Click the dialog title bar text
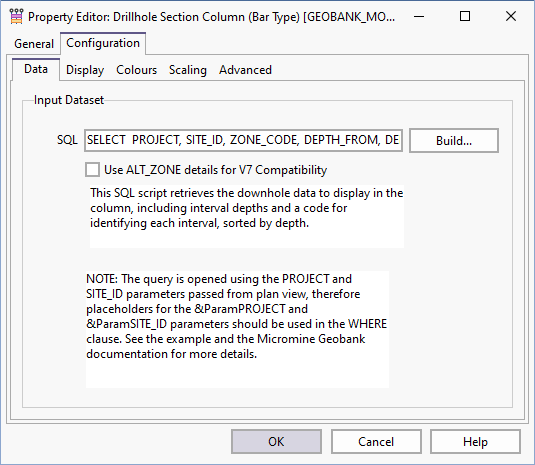 212,17
